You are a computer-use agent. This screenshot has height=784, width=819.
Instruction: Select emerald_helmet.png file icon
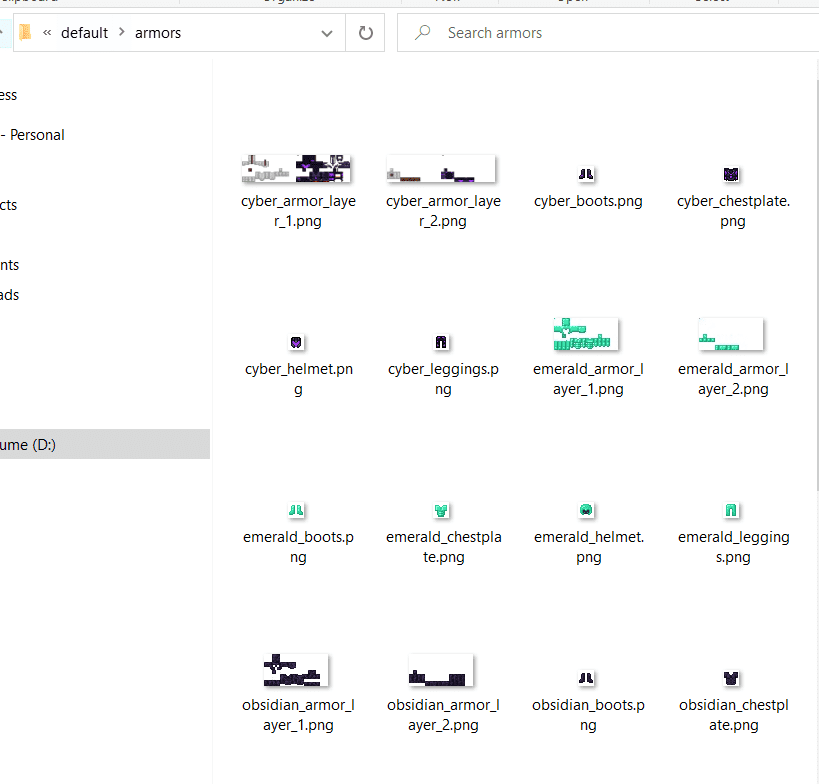(x=587, y=510)
